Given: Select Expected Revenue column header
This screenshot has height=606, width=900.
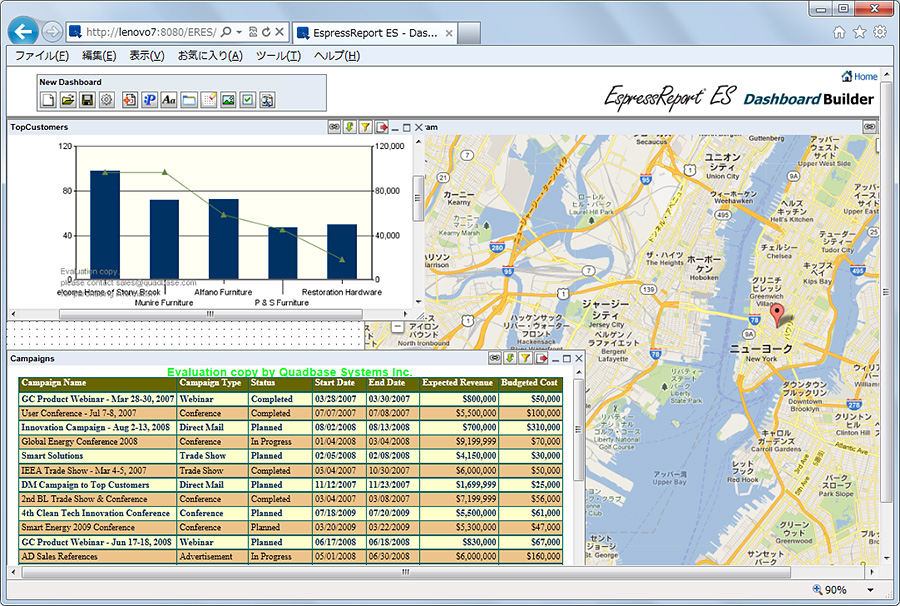Looking at the screenshot, I should coord(458,383).
